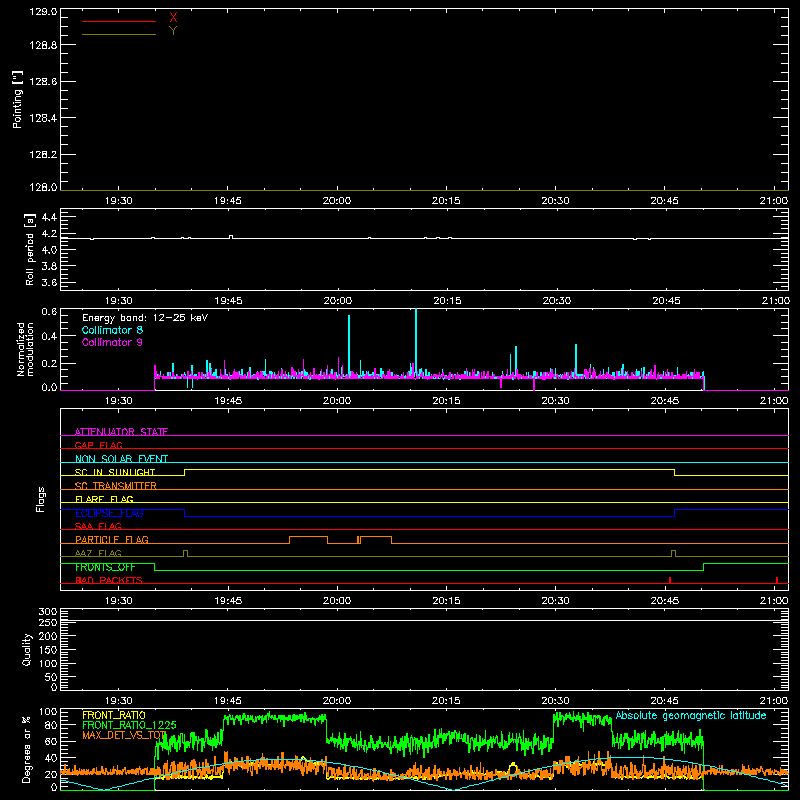Select the red 'X' legend letter
This screenshot has height=800, width=800.
click(x=173, y=18)
